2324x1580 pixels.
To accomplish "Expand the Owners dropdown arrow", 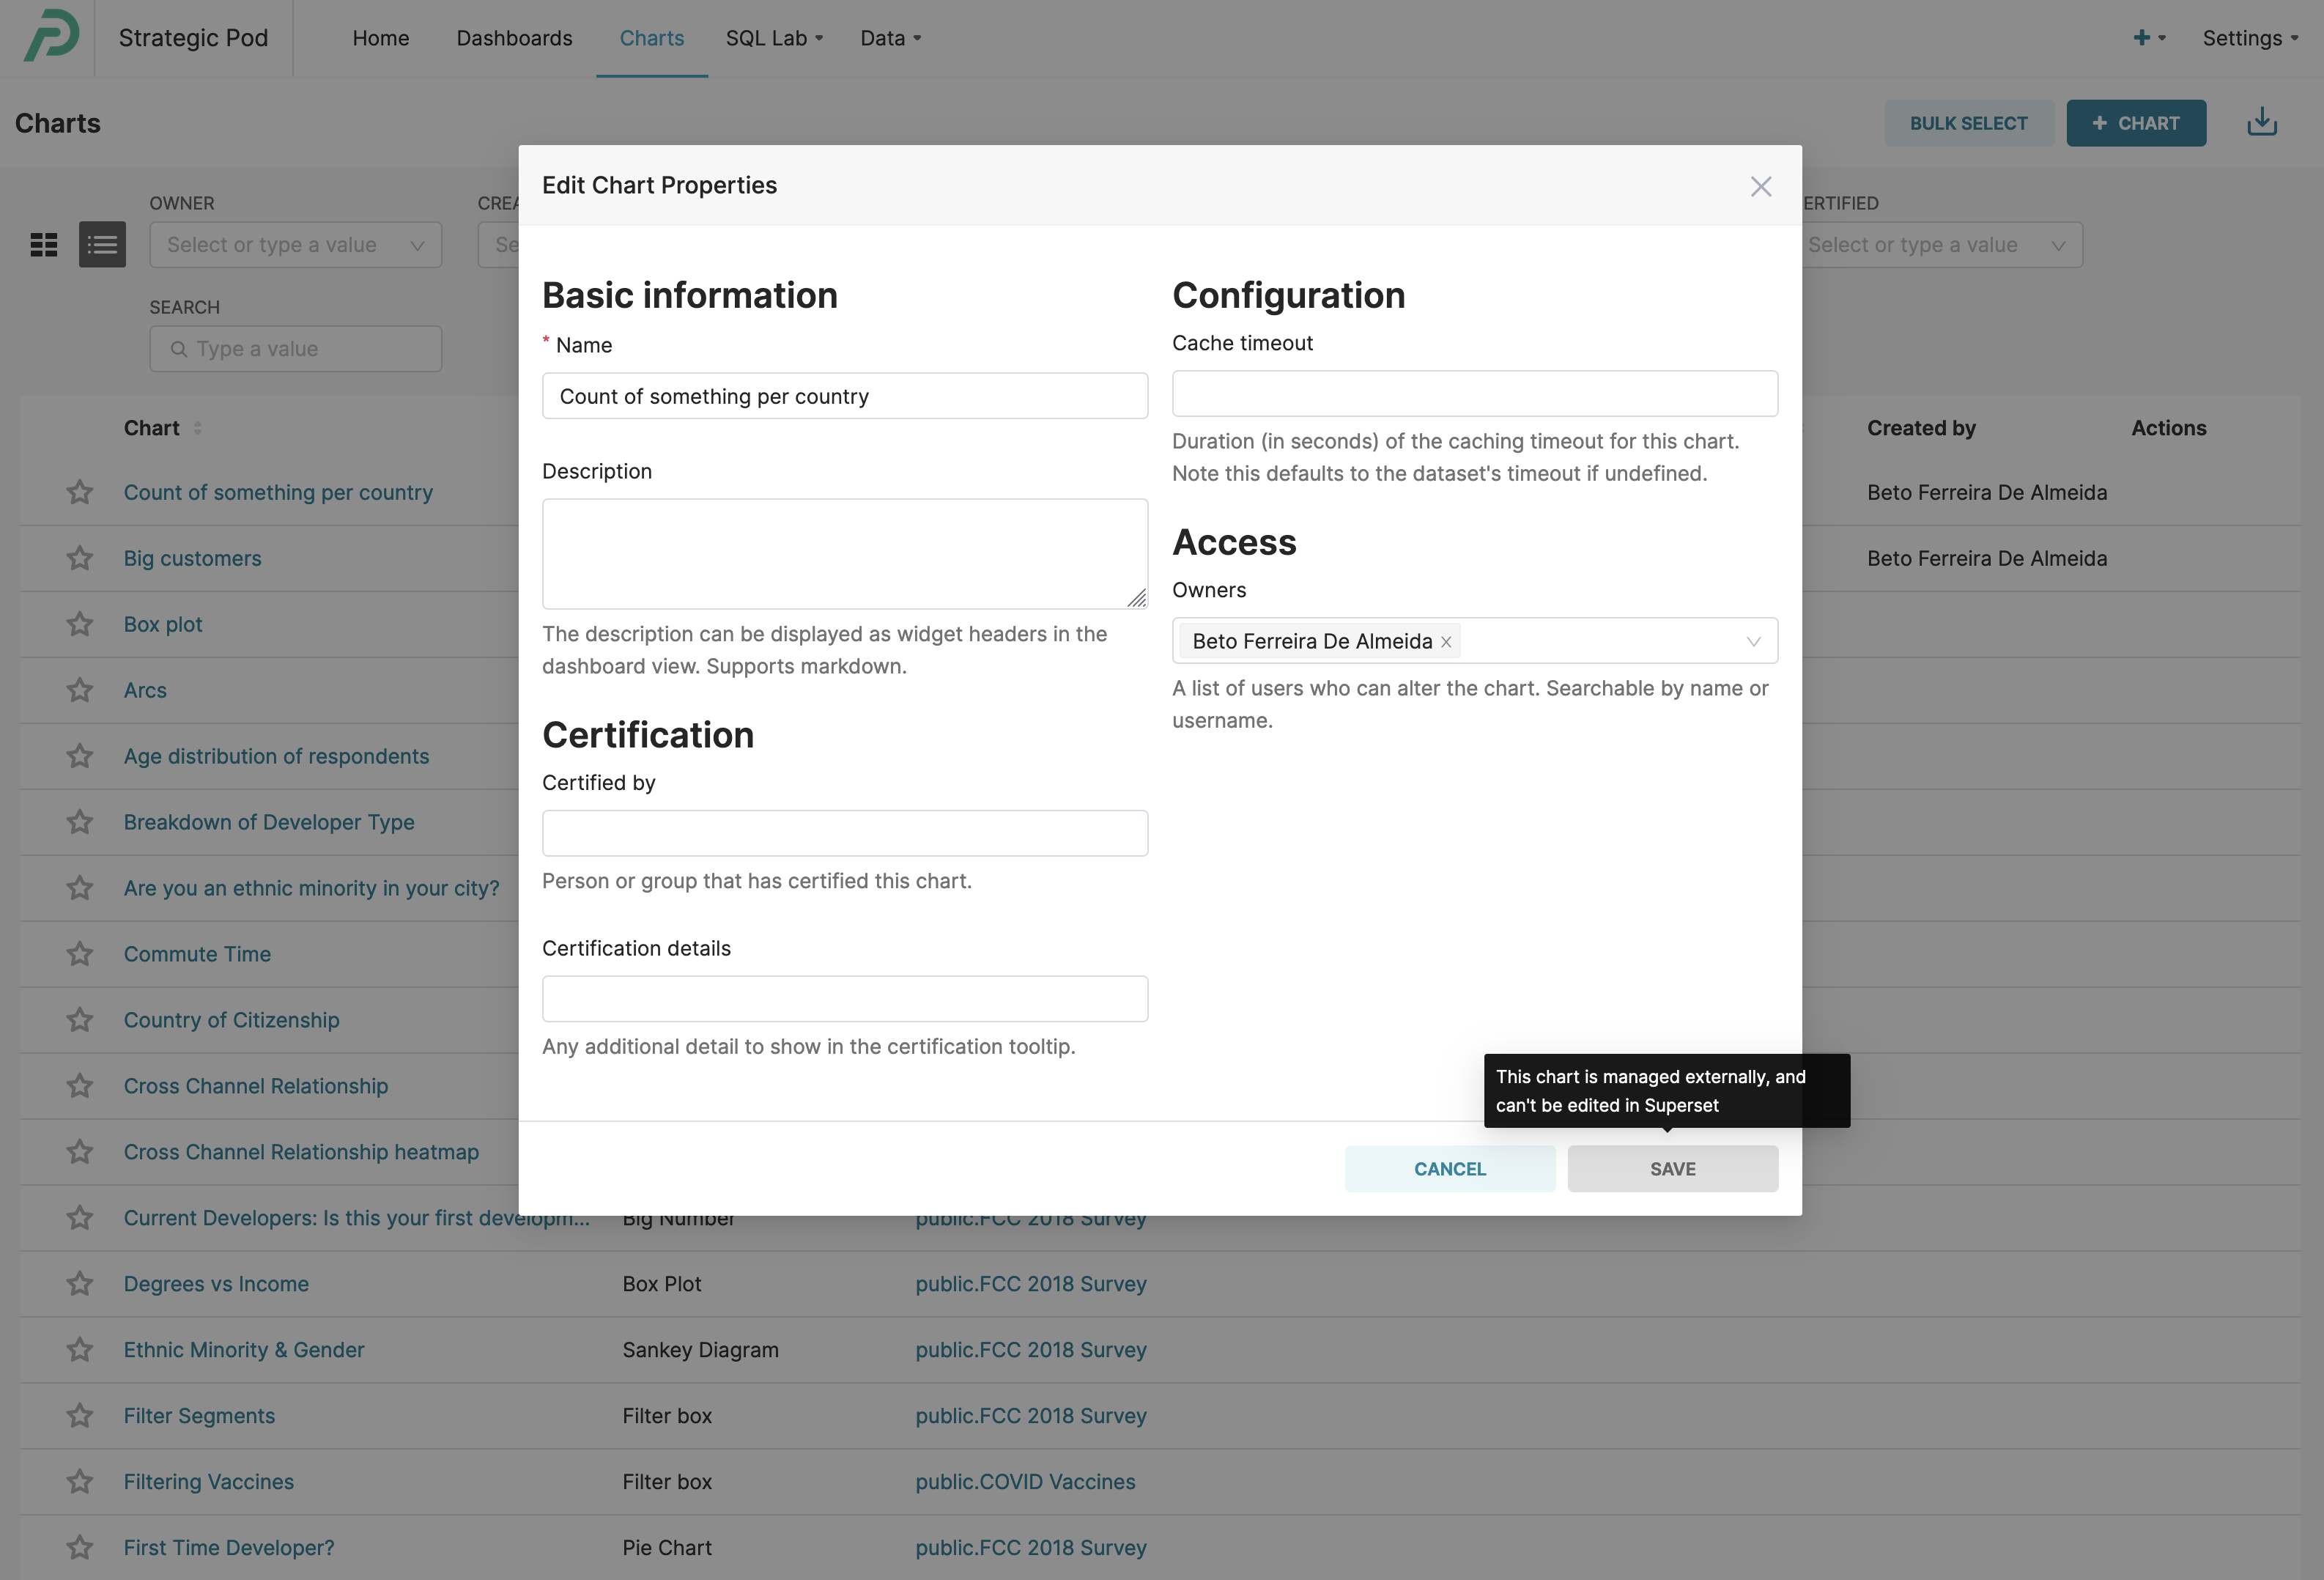I will pyautogui.click(x=1753, y=642).
